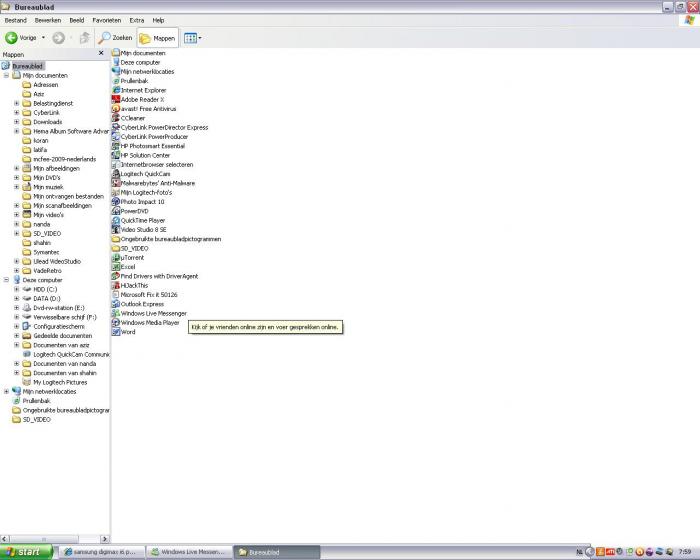700x560 pixels.
Task: Select Symantec folder in tree
Action: [x=41, y=252]
